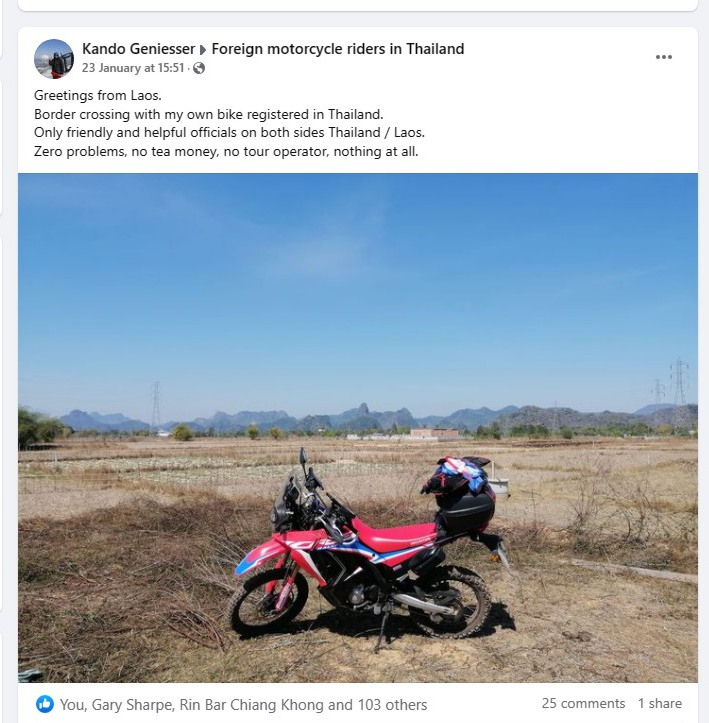Image resolution: width=709 pixels, height=723 pixels.
Task: Open the motorcycle photo in full view
Action: tap(358, 427)
